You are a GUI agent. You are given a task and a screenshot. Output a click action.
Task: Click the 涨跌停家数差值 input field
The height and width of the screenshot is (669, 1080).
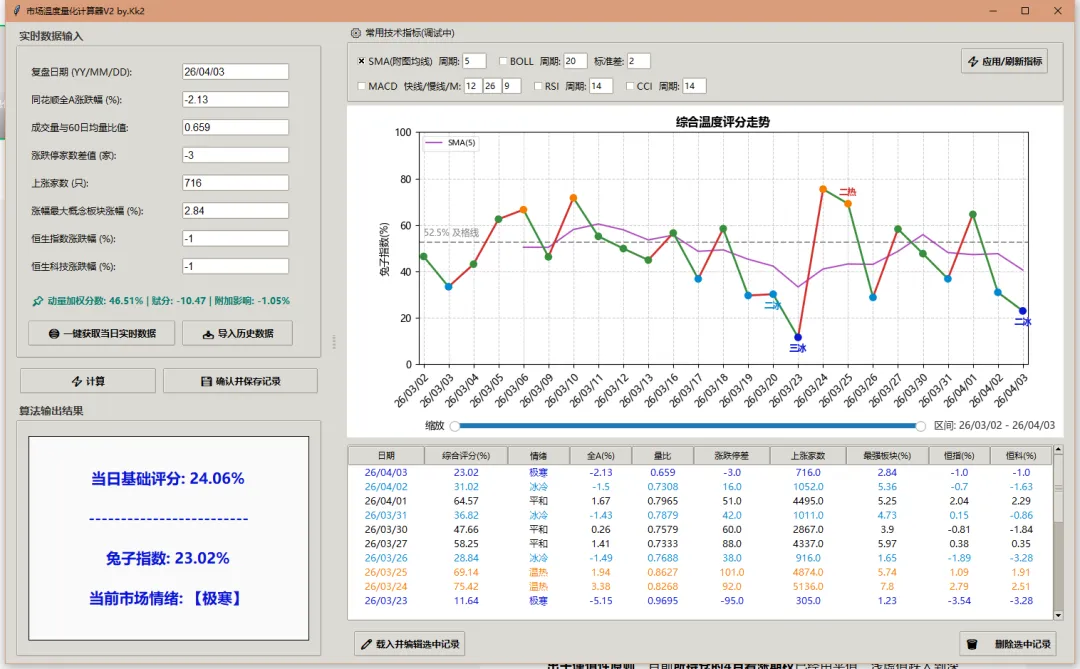[x=236, y=155]
